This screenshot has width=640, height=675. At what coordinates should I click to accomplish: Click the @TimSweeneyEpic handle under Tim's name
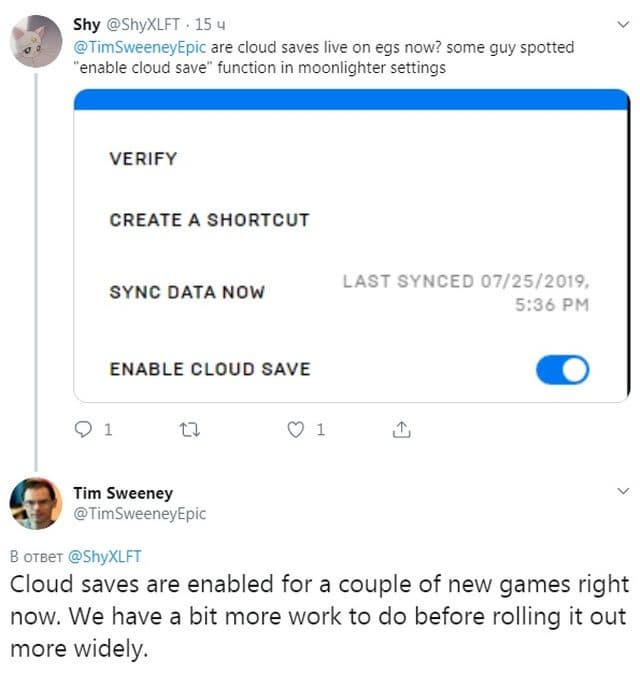point(139,513)
